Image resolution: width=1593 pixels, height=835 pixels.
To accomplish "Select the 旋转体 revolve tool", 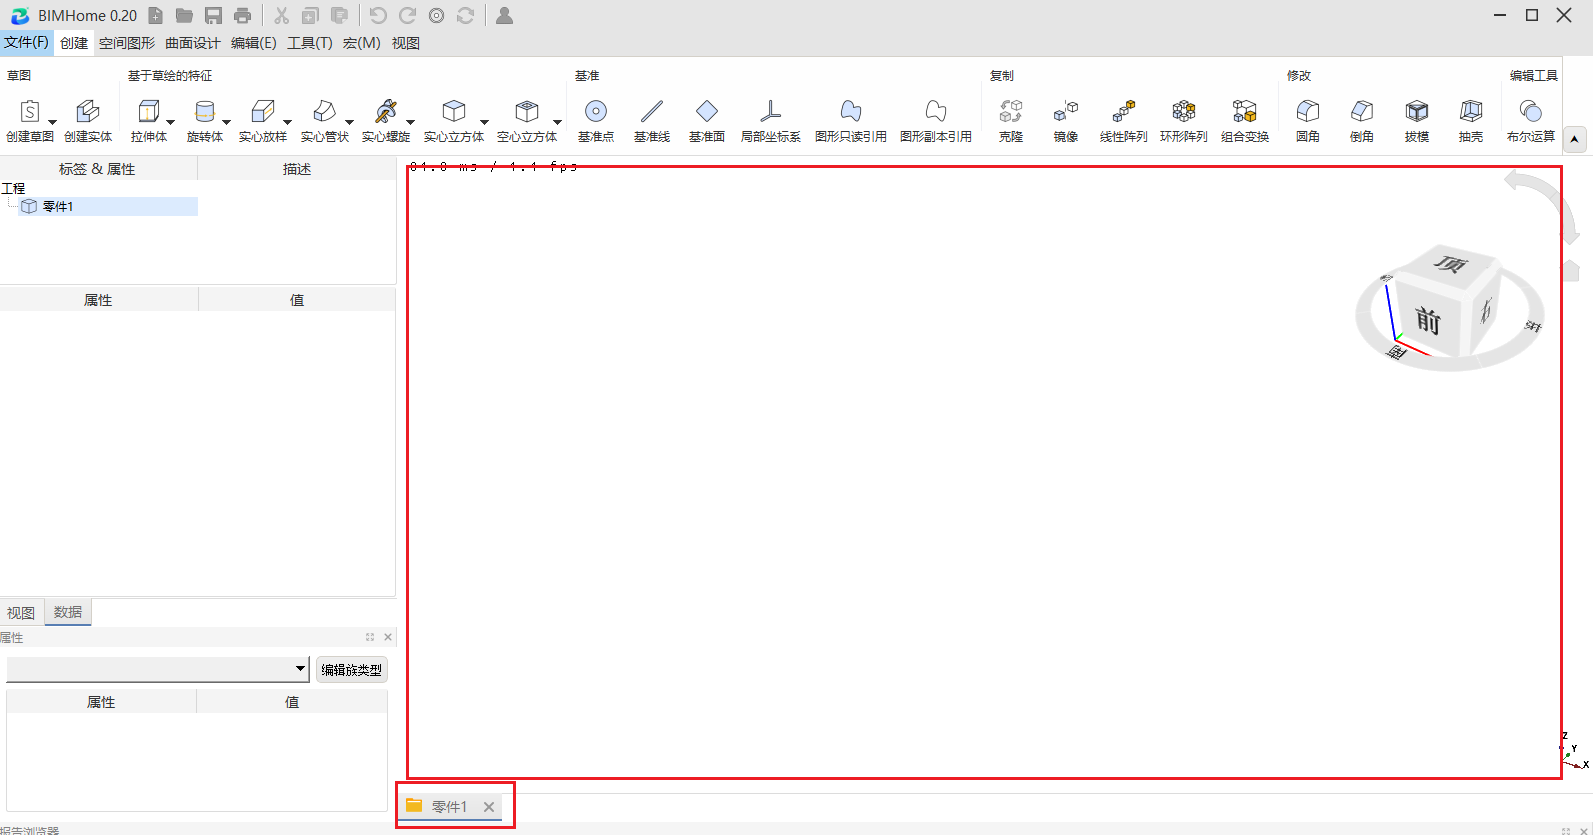I will [204, 112].
